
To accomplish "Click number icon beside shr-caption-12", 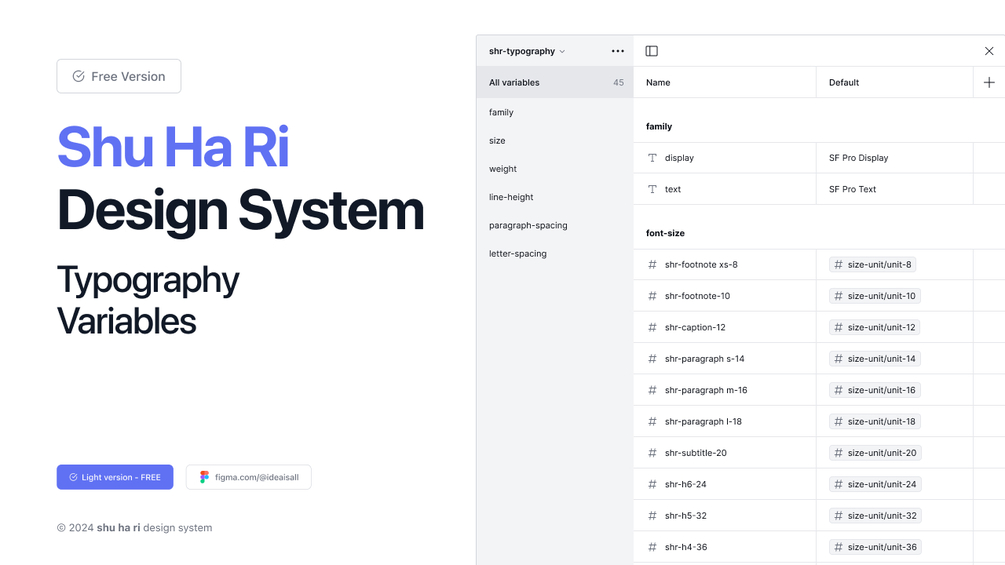I will click(652, 327).
